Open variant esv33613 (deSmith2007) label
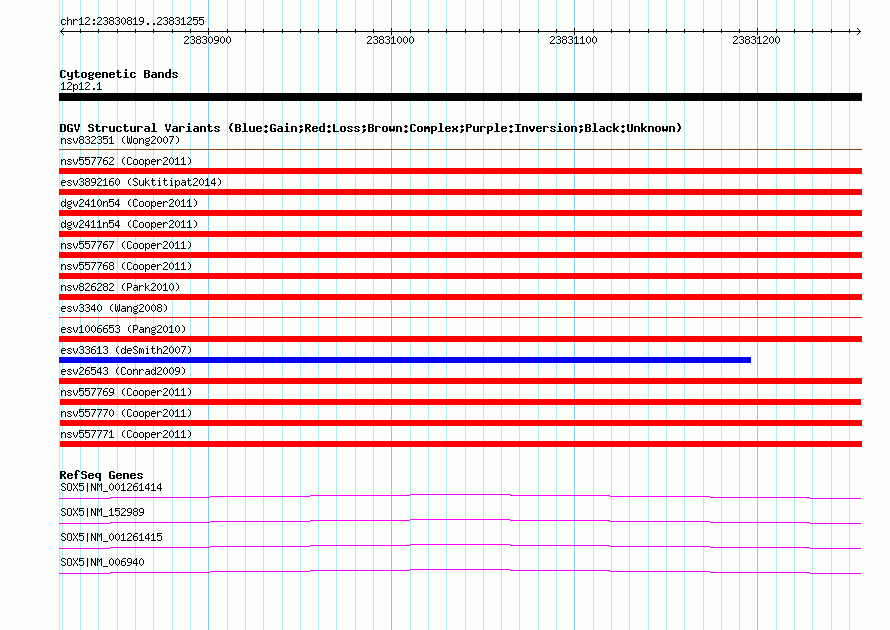The image size is (890, 630). click(x=126, y=350)
